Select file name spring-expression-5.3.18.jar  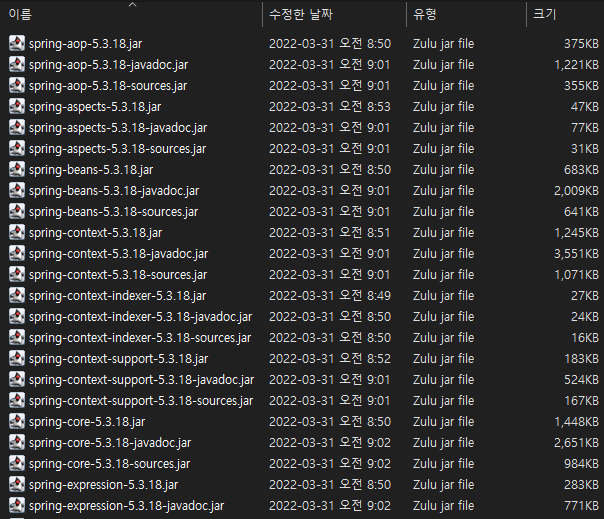click(x=104, y=485)
